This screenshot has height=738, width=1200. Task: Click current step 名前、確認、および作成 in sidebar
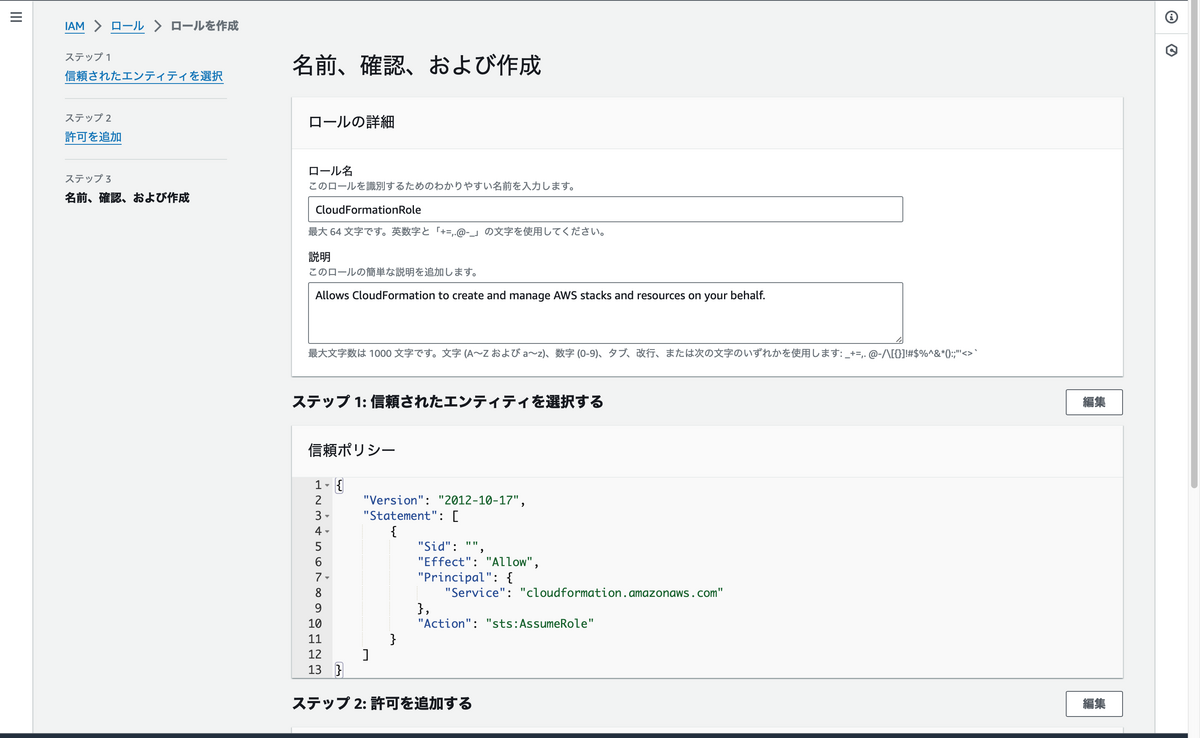point(127,198)
